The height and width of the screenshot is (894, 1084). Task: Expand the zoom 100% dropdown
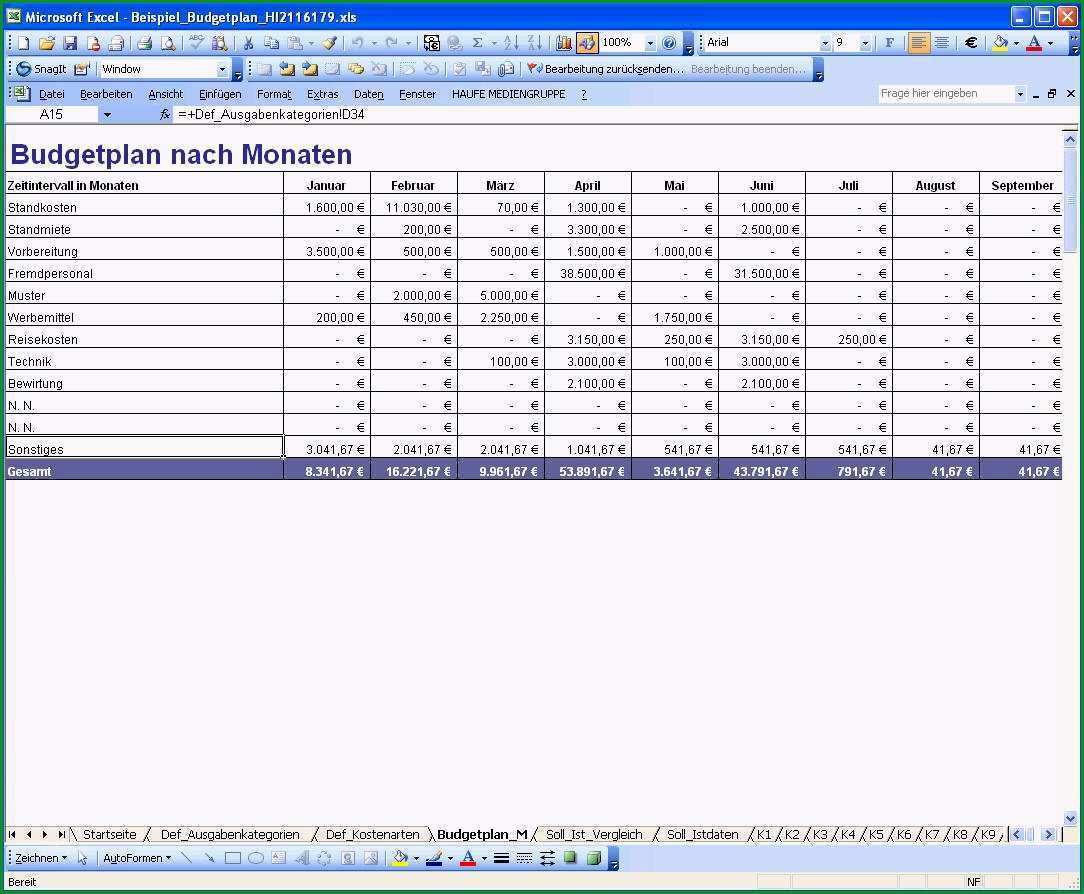[650, 43]
